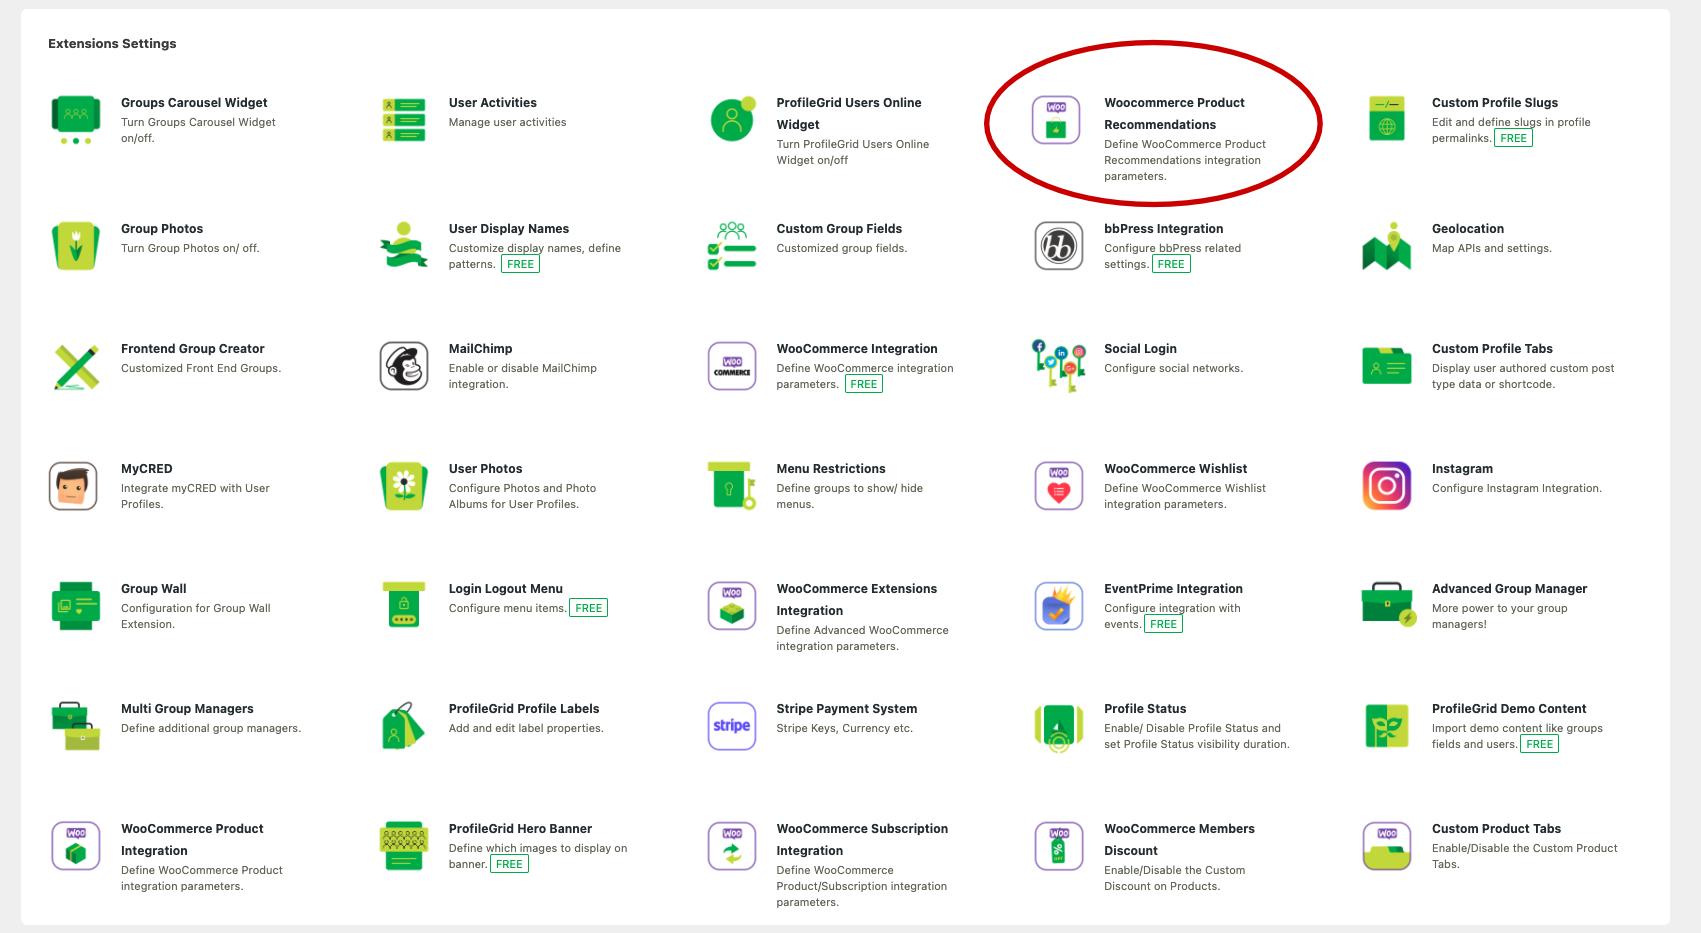
Task: Click the User Photos flower icon
Action: click(404, 486)
